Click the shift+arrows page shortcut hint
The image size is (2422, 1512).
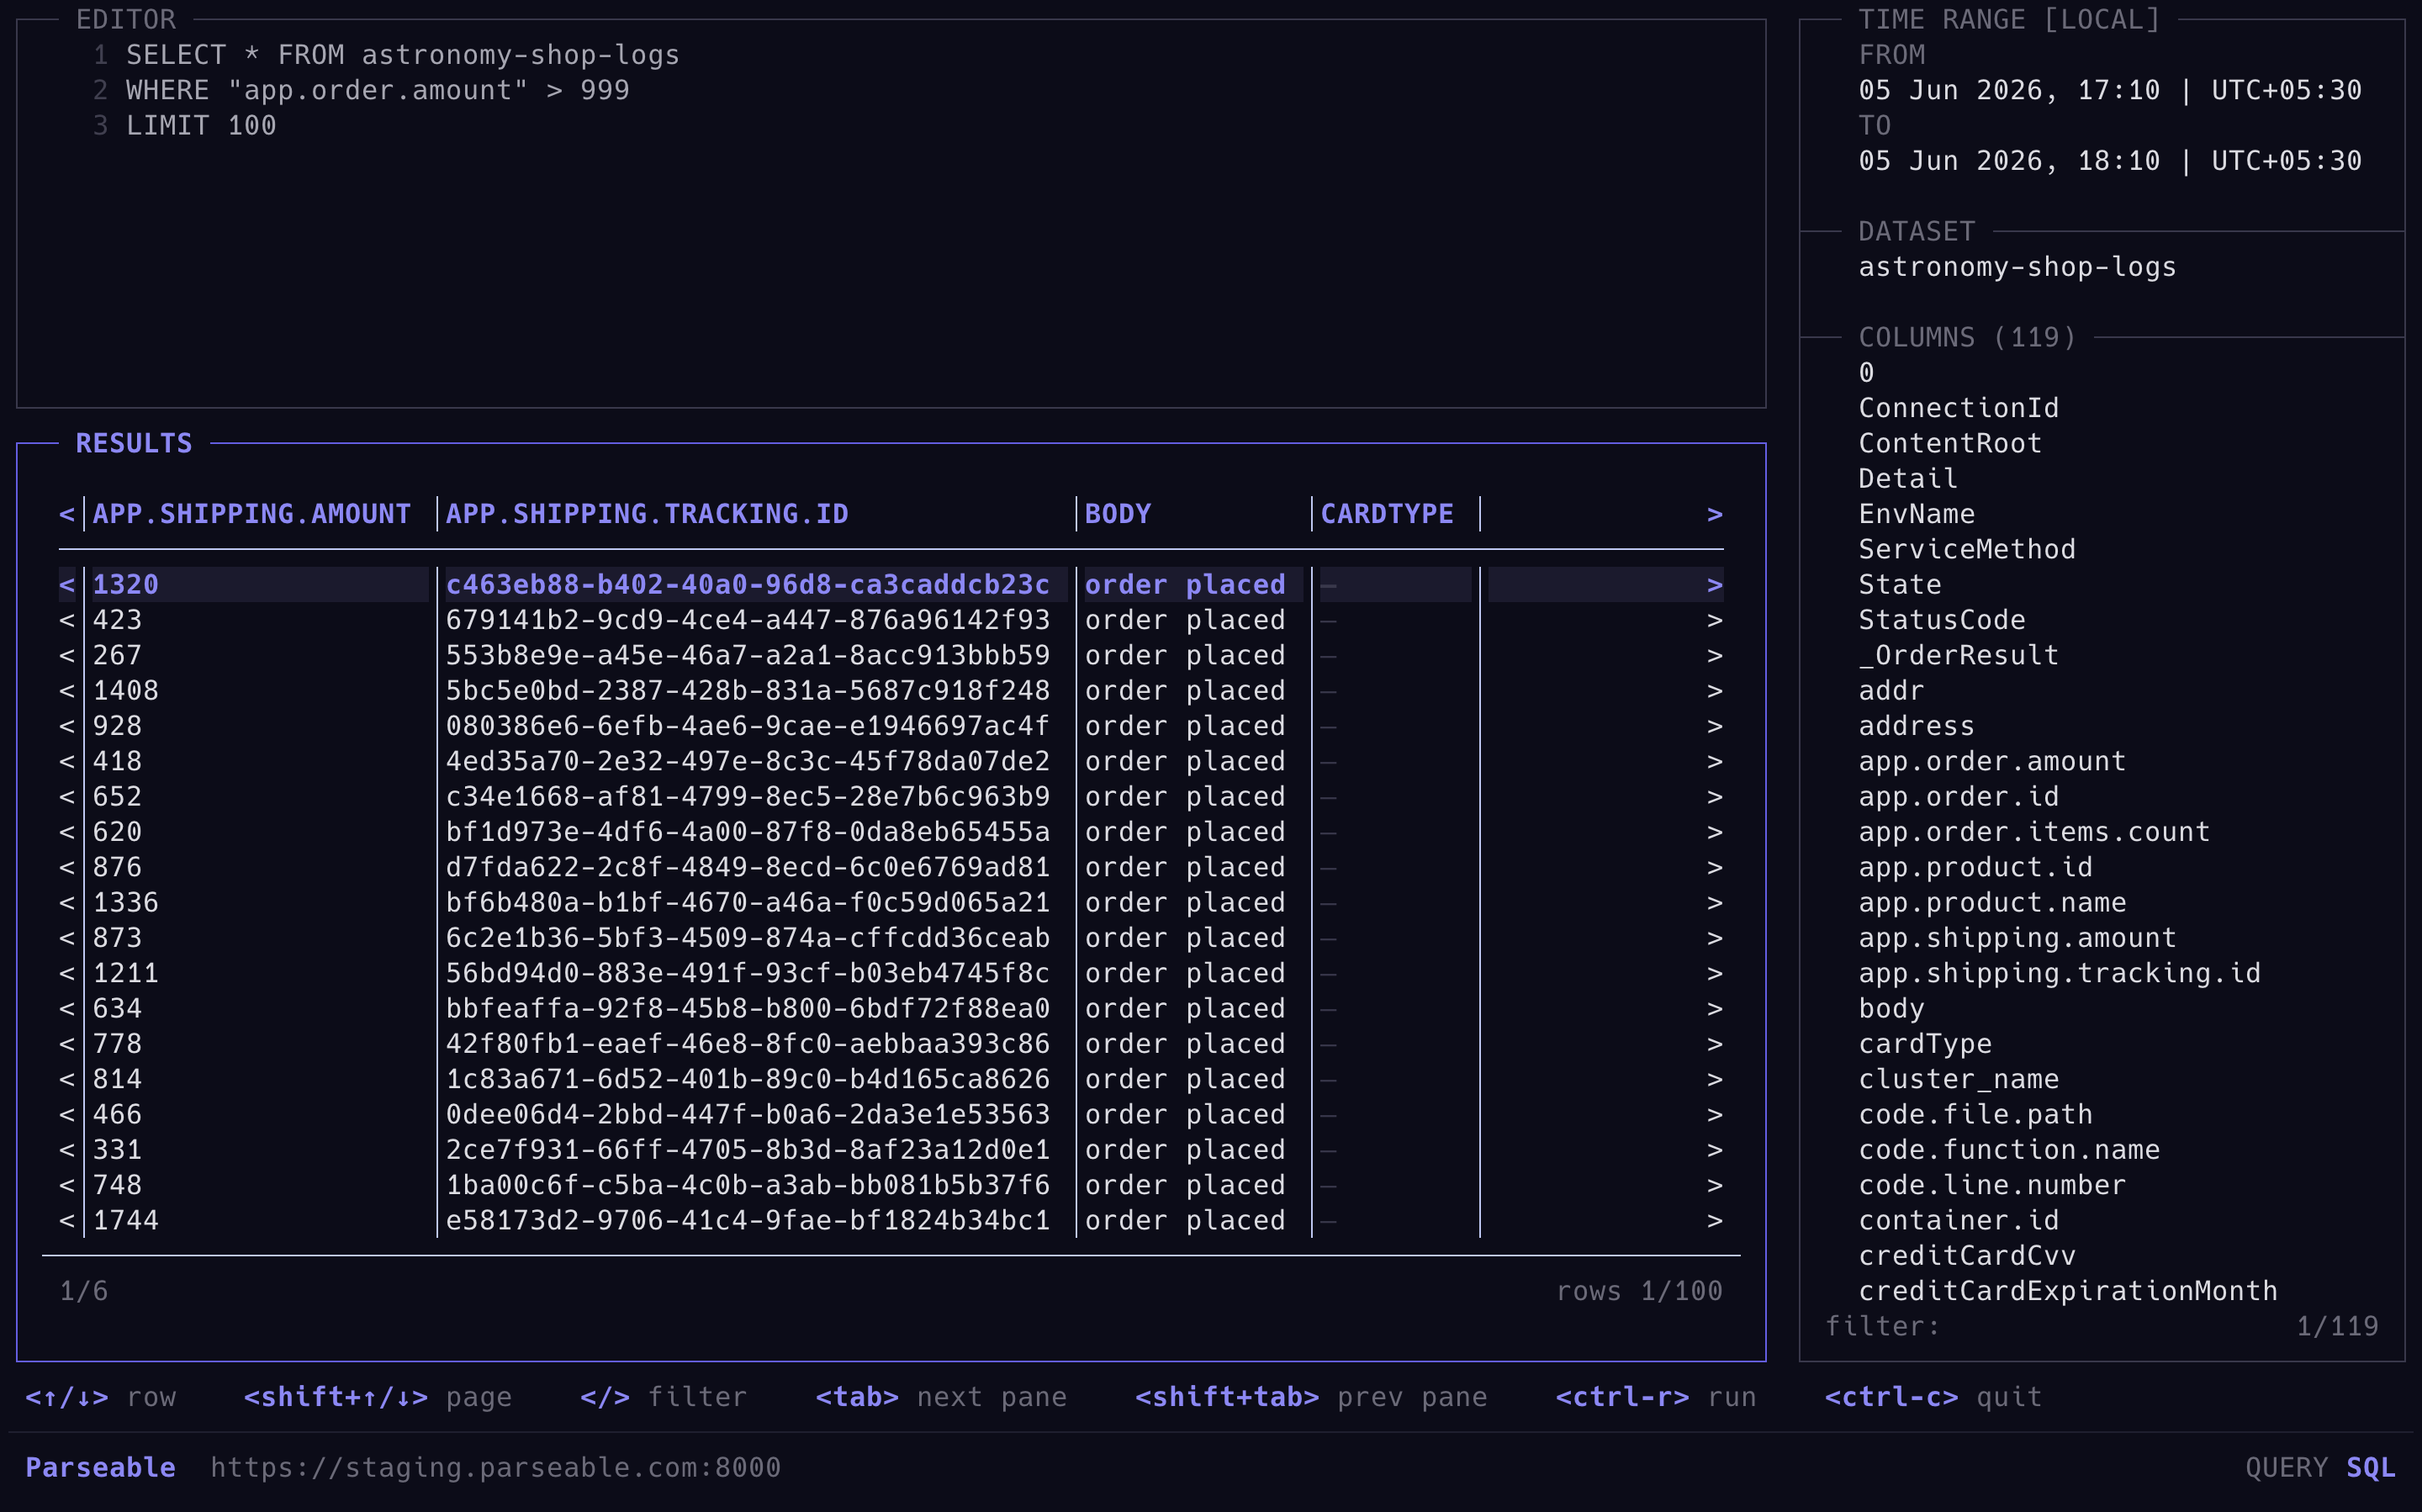click(378, 1397)
